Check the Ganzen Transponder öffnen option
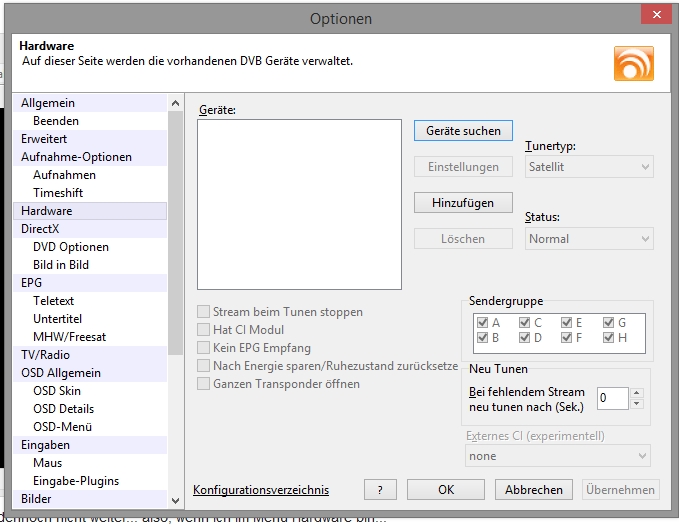Image resolution: width=679 pixels, height=525 pixels. click(x=205, y=384)
